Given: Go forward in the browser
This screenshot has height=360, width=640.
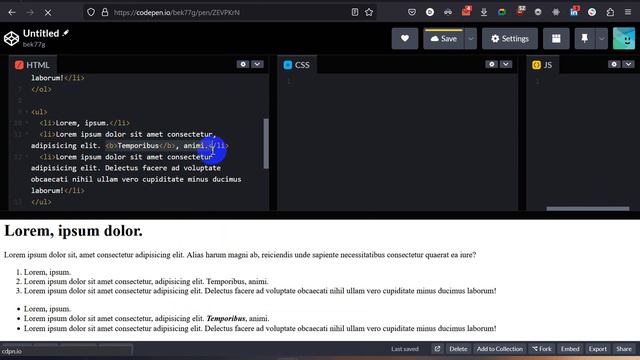Looking at the screenshot, I should (x=30, y=12).
